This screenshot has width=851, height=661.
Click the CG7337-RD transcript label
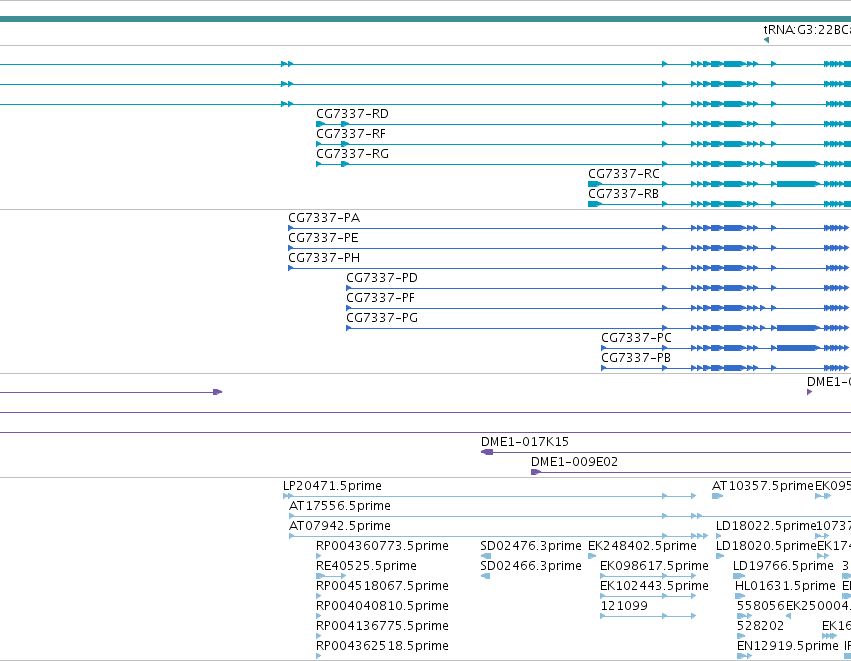coord(352,113)
